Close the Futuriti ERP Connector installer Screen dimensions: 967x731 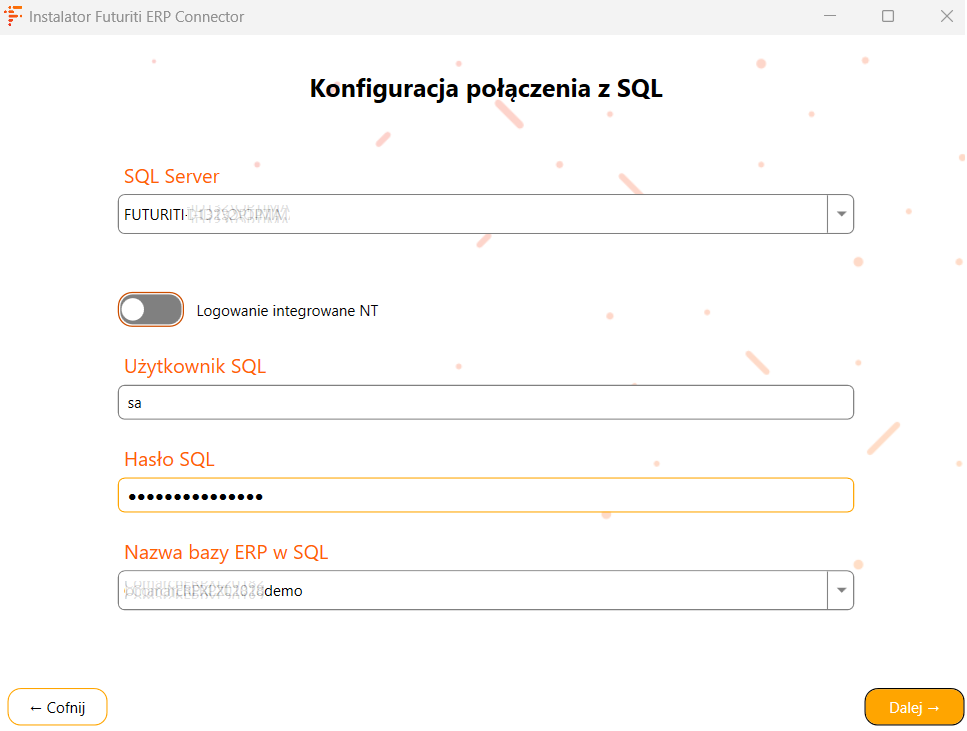946,16
